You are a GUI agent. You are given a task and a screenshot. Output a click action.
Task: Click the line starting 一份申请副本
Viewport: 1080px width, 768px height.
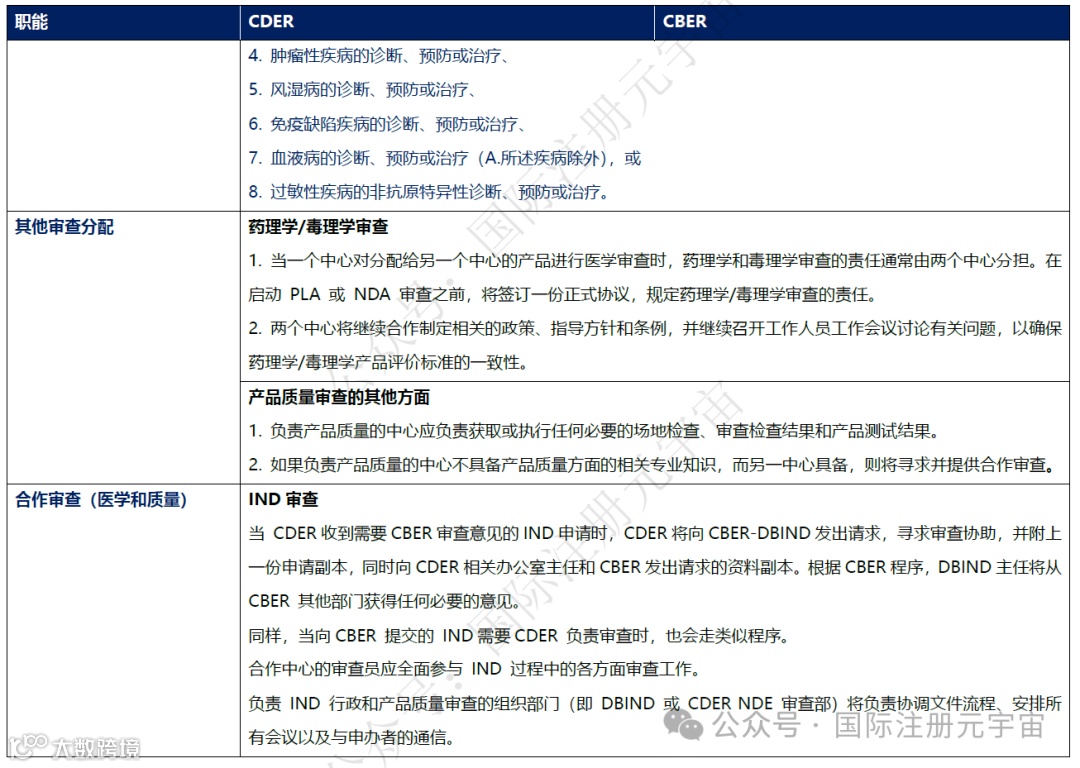655,568
